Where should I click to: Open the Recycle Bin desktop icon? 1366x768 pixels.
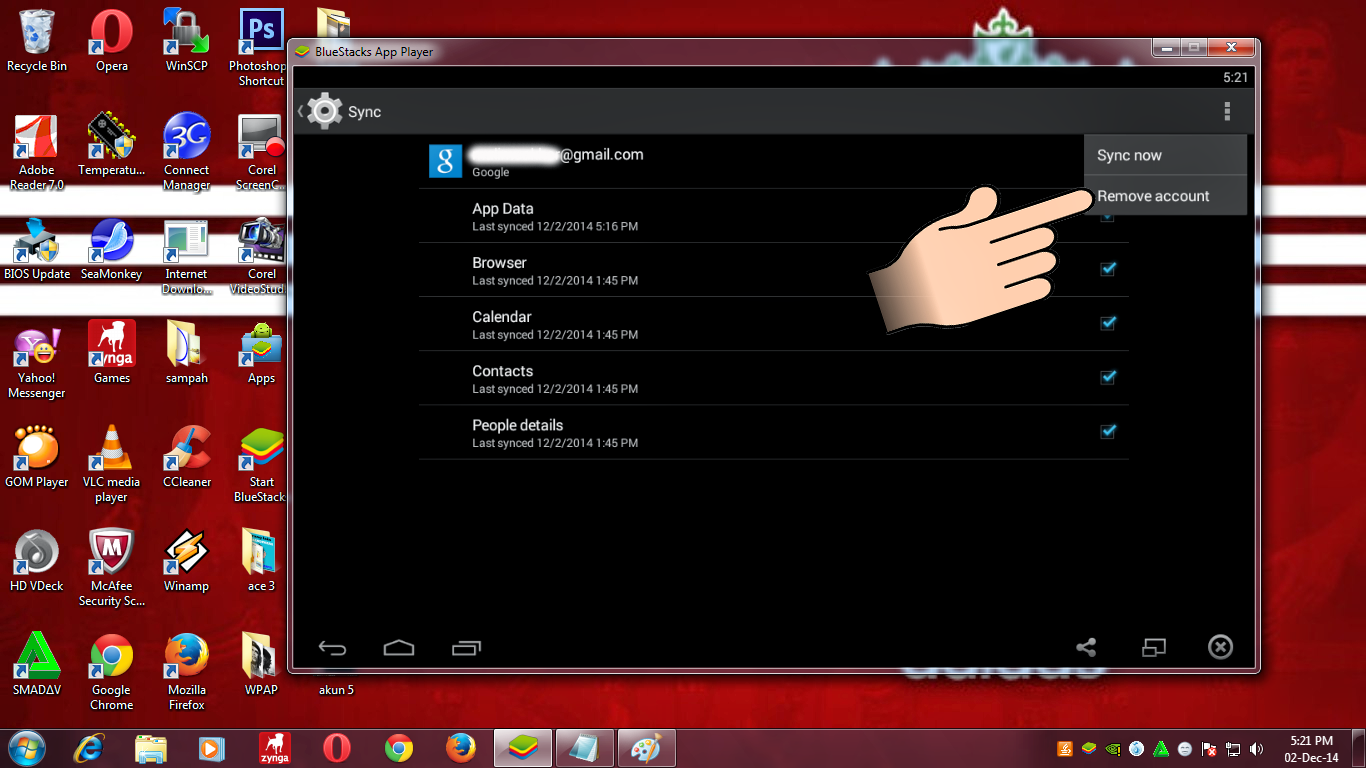[x=37, y=41]
